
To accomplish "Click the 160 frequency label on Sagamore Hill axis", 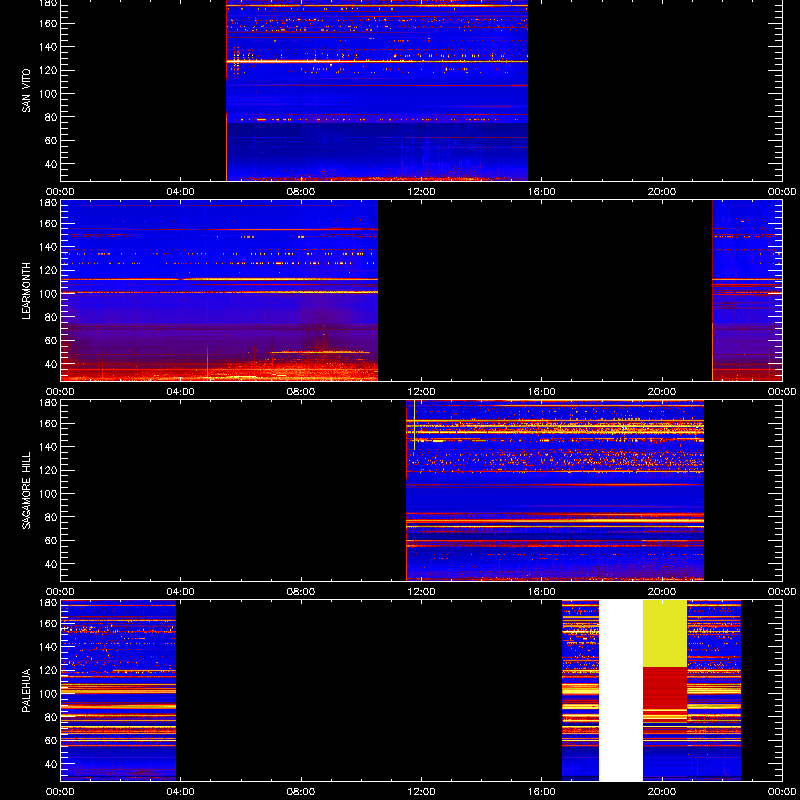I will [50, 423].
